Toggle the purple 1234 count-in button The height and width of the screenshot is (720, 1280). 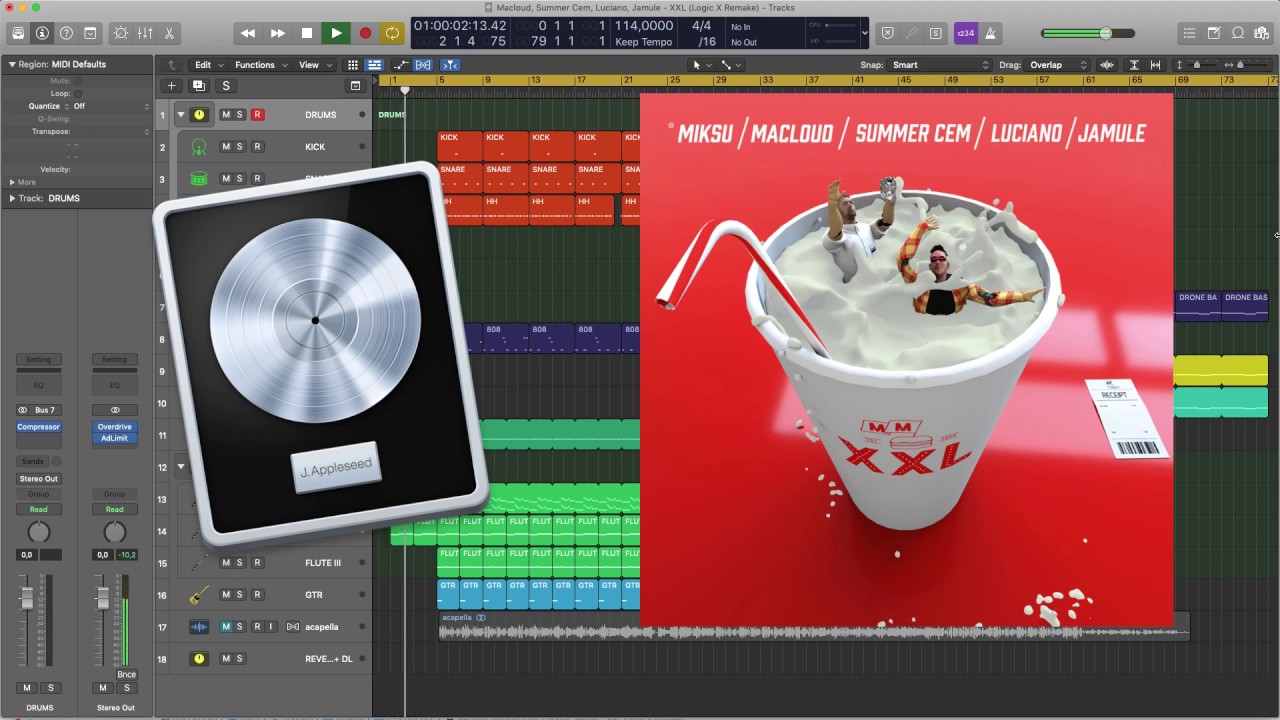966,33
